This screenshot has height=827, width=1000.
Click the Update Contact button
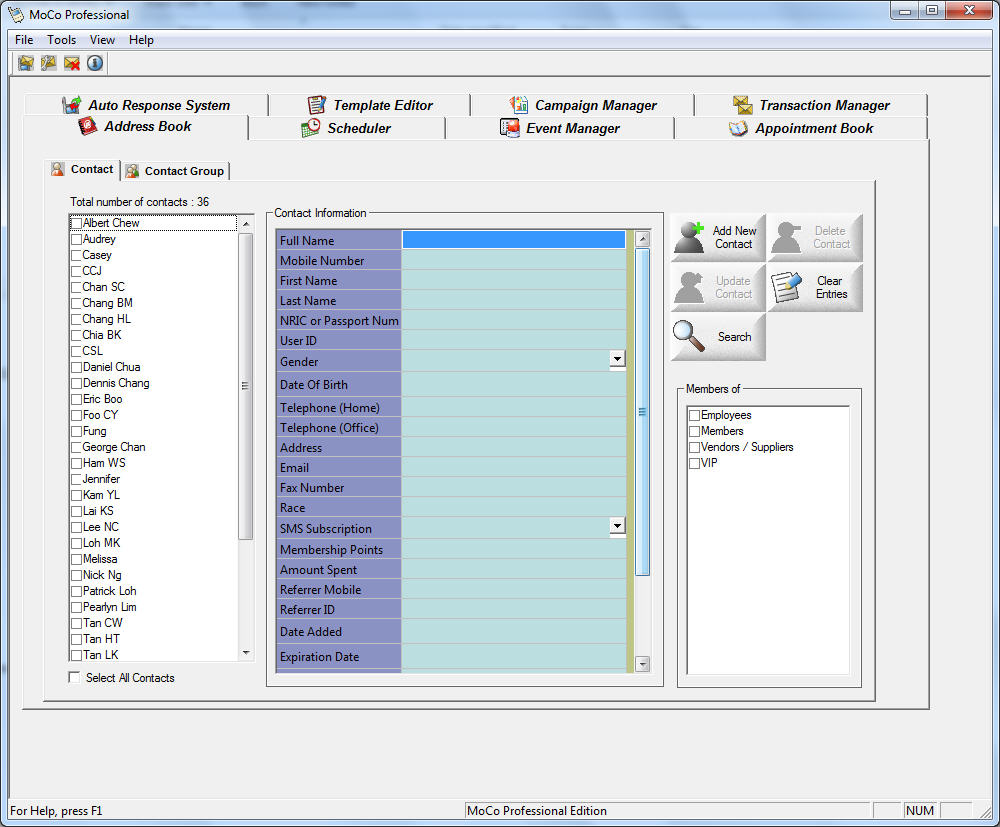[718, 287]
